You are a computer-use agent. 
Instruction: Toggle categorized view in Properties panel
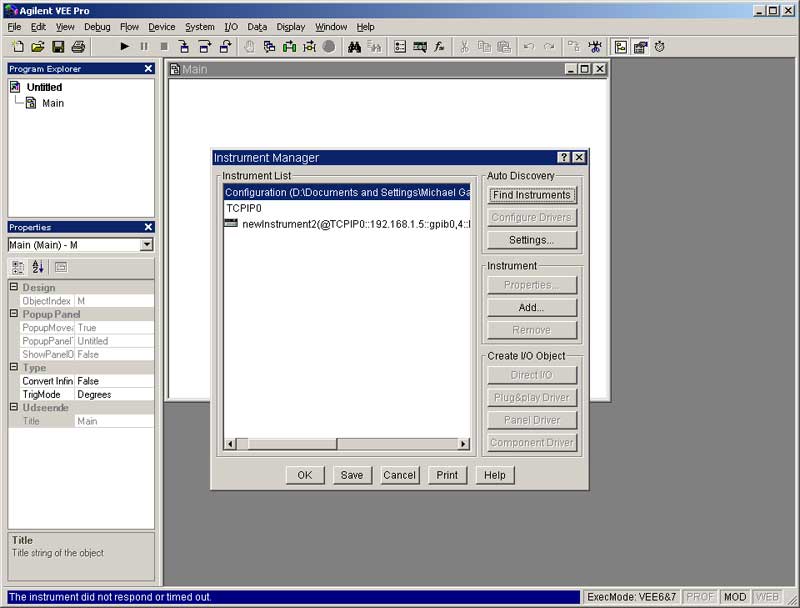click(18, 267)
